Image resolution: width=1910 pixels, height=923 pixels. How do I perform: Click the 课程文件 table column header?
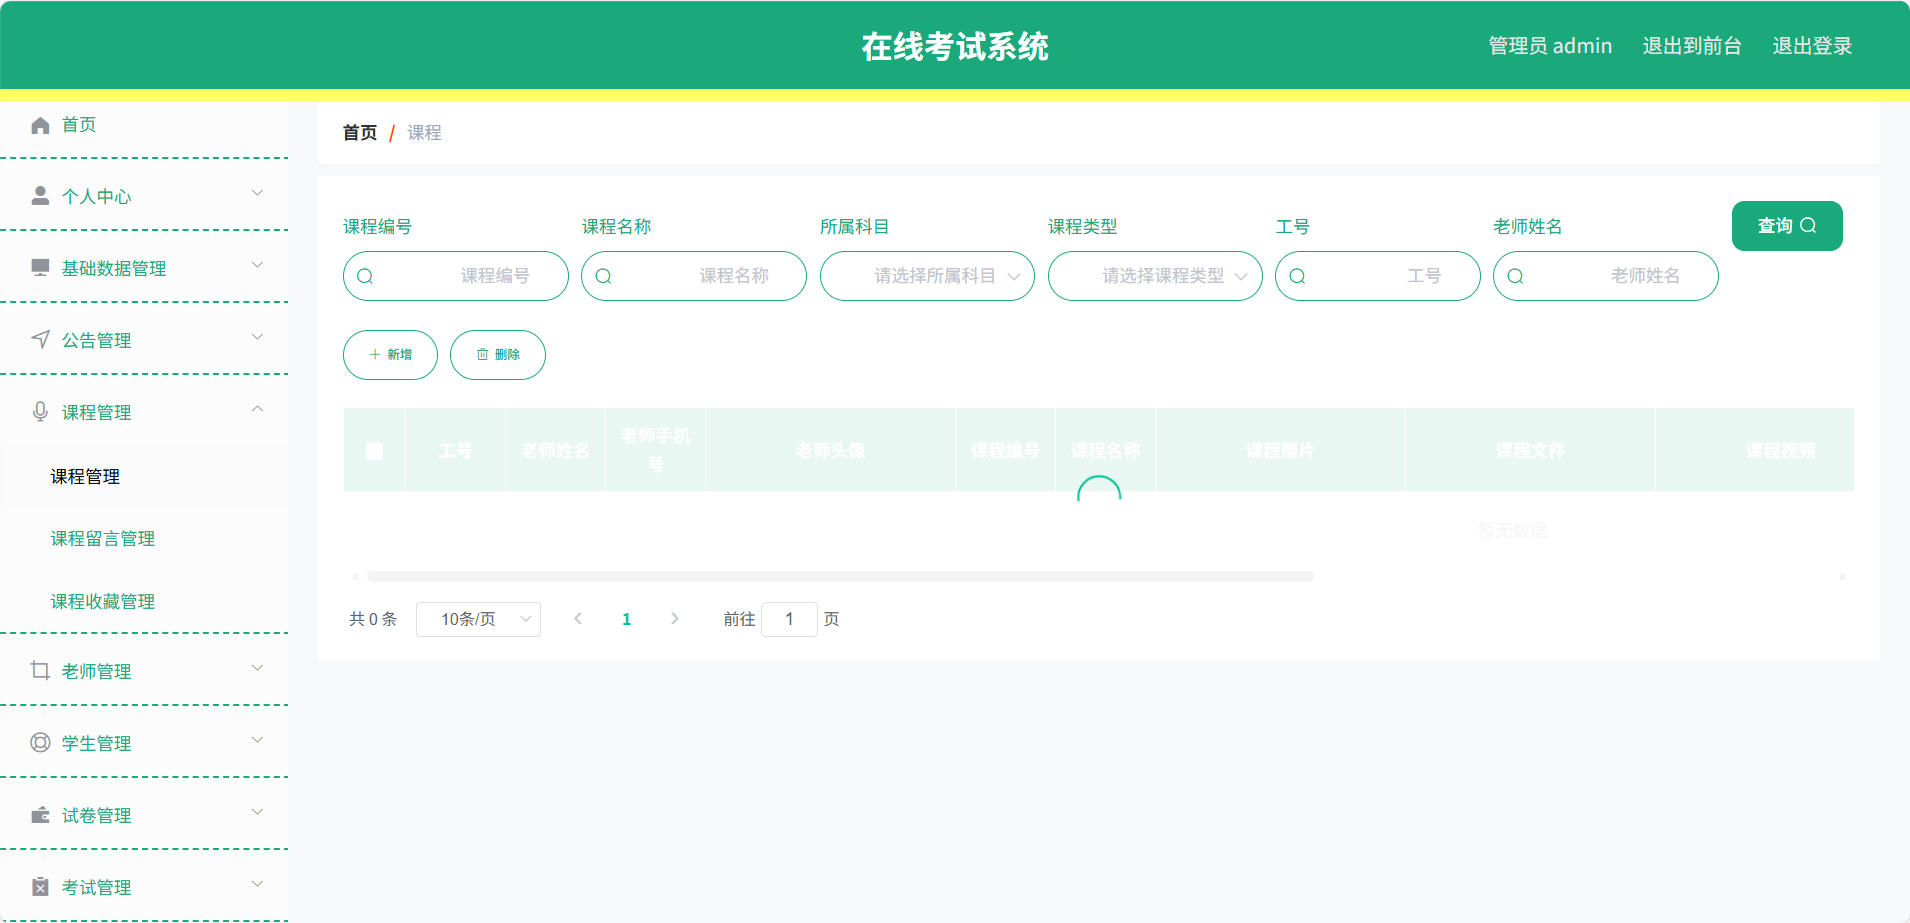pos(1530,451)
